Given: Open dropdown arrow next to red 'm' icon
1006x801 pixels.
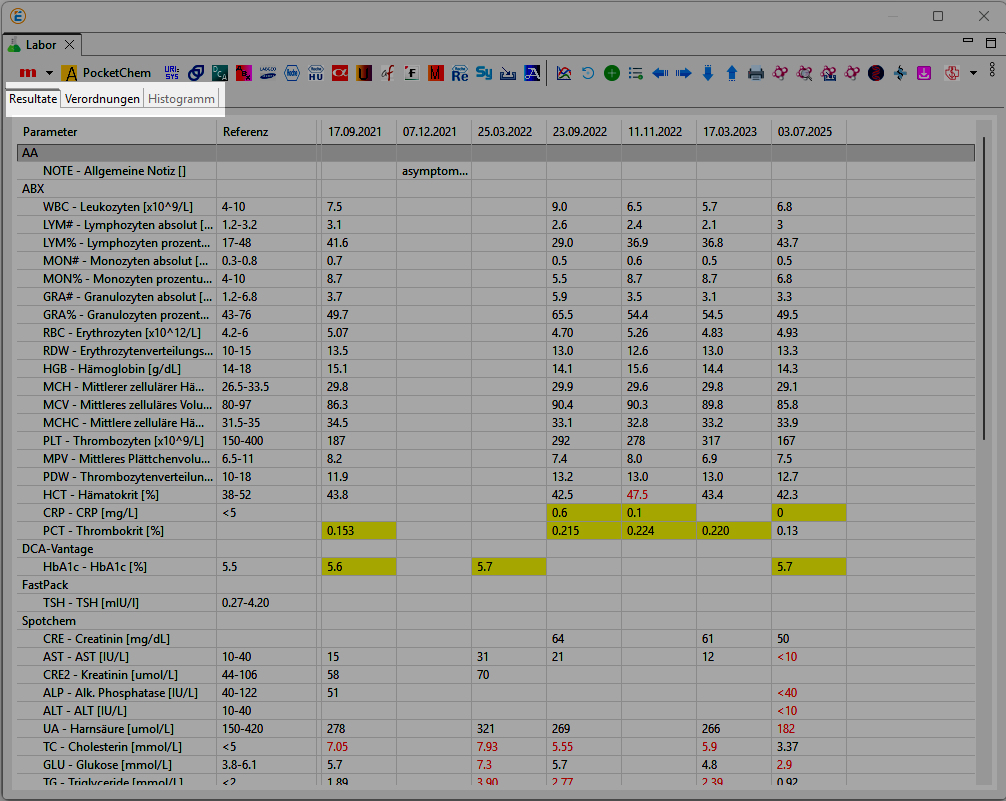Looking at the screenshot, I should [49, 73].
